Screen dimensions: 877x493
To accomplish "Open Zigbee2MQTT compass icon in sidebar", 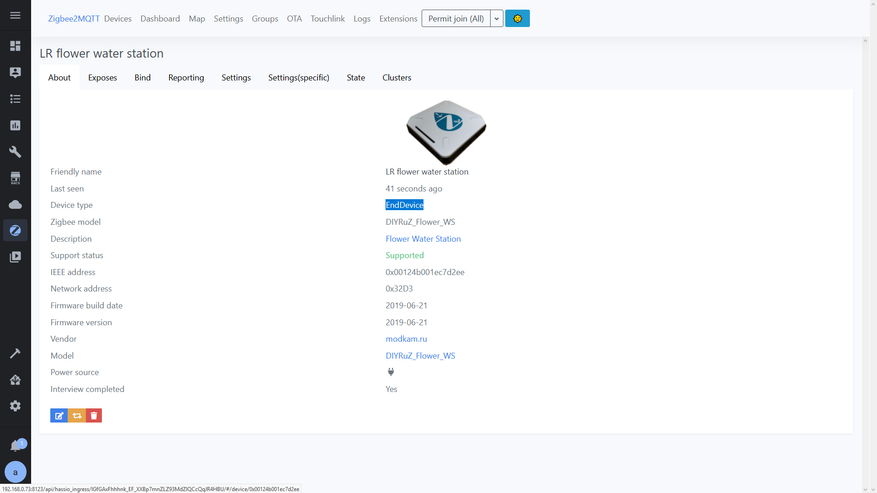I will tap(15, 231).
